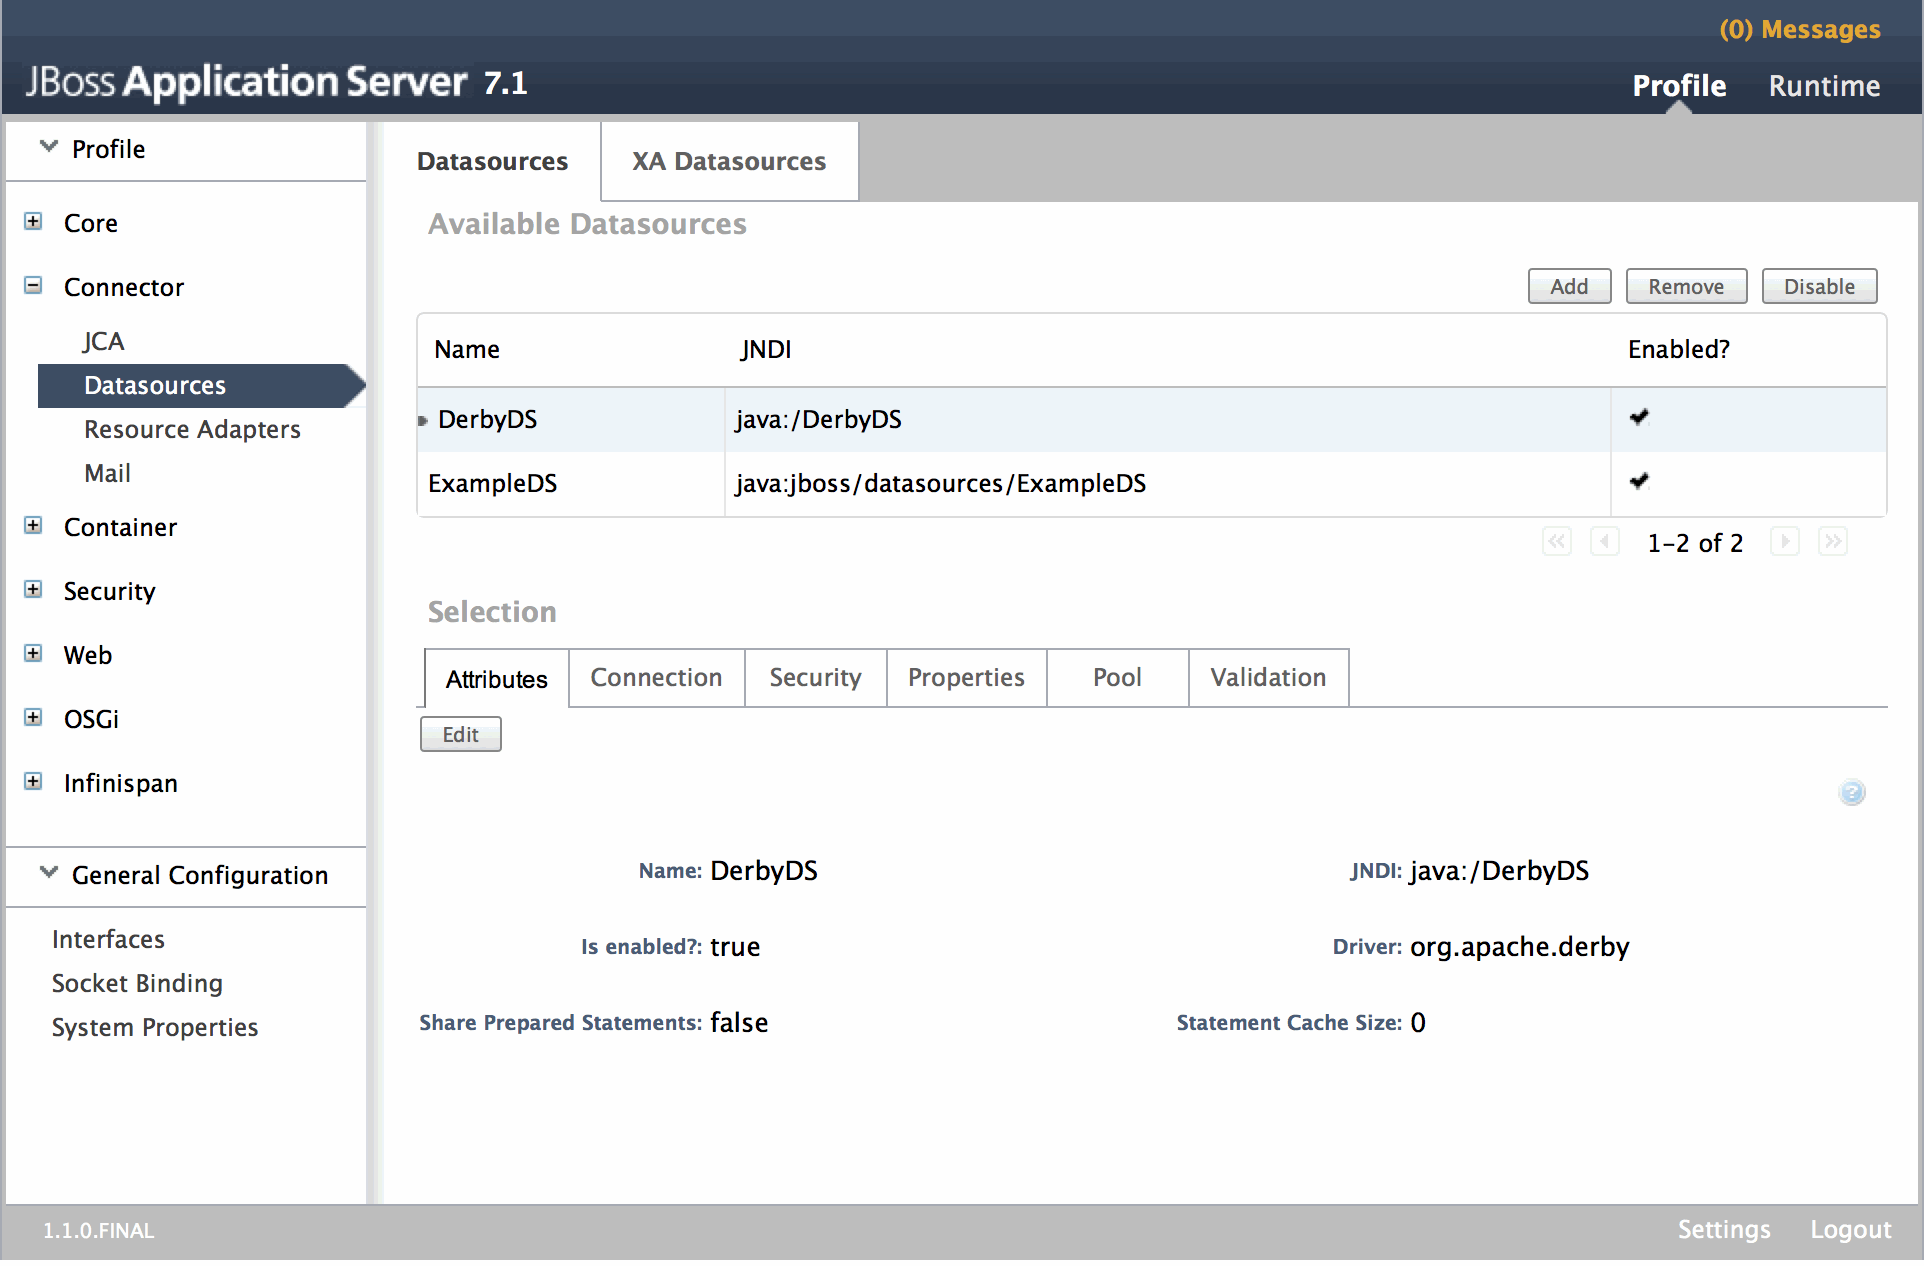The image size is (1924, 1266).
Task: Click ExampleDS enabled checkmark
Action: point(1639,482)
